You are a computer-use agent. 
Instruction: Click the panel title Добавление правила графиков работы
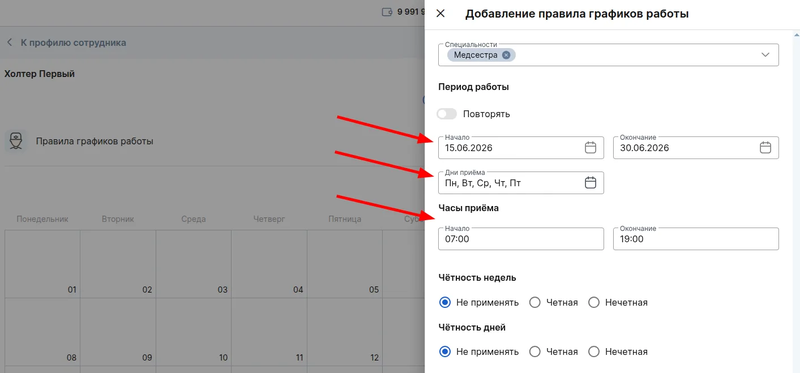577,14
